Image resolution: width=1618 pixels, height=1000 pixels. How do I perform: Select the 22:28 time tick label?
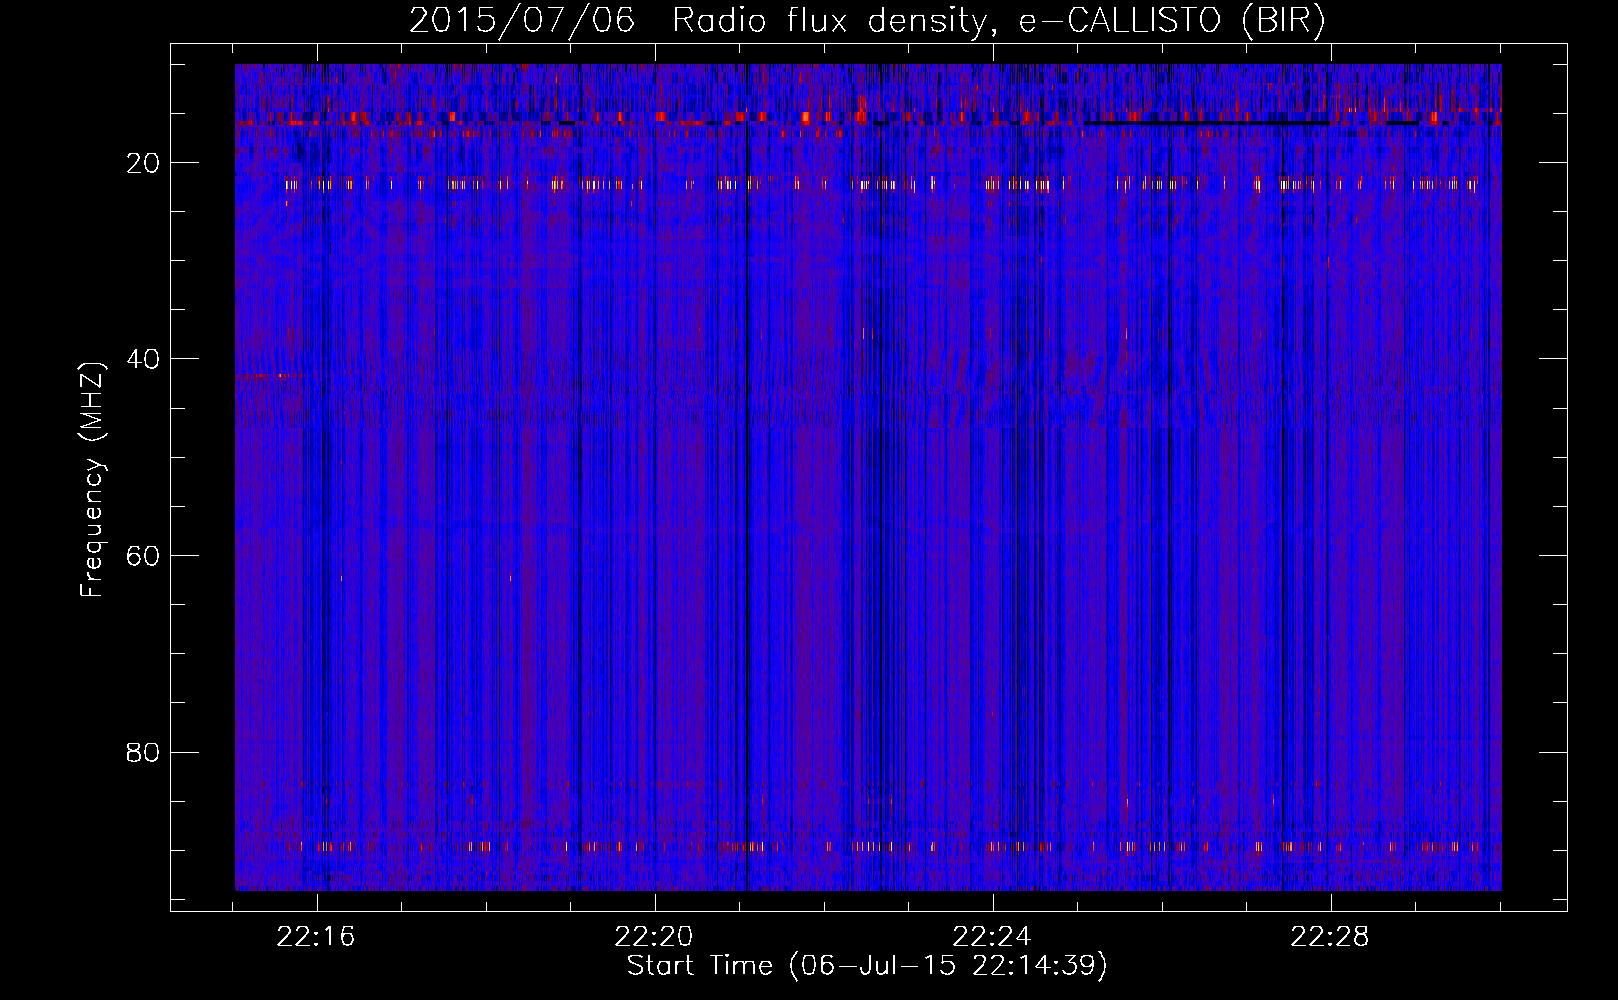(x=1331, y=937)
